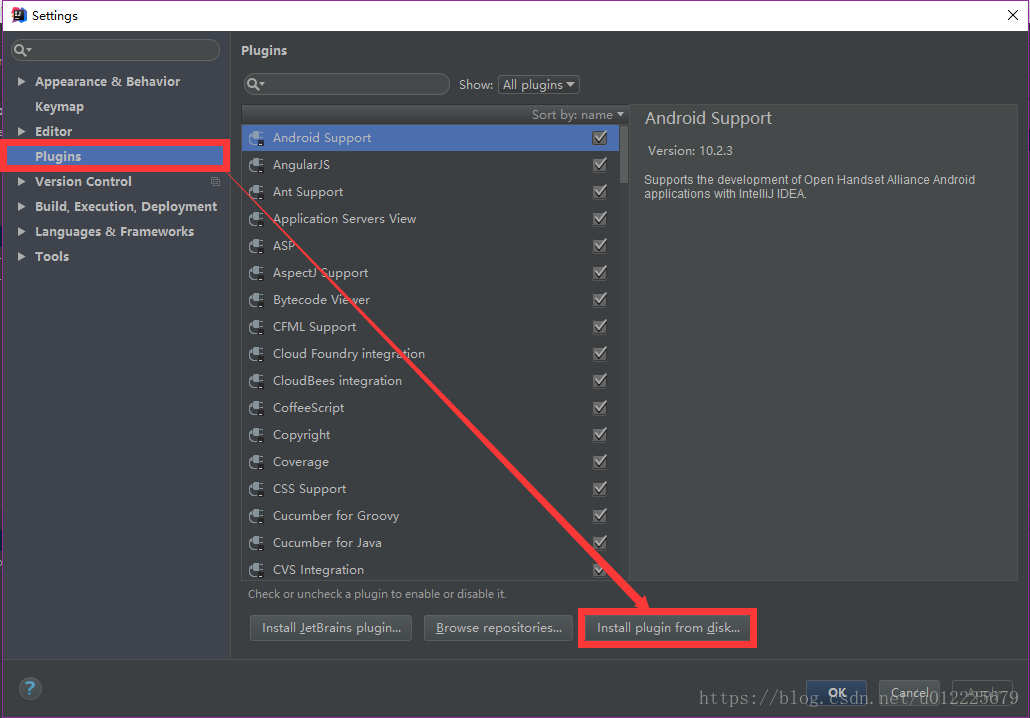Select Keymap in settings tree

click(59, 106)
